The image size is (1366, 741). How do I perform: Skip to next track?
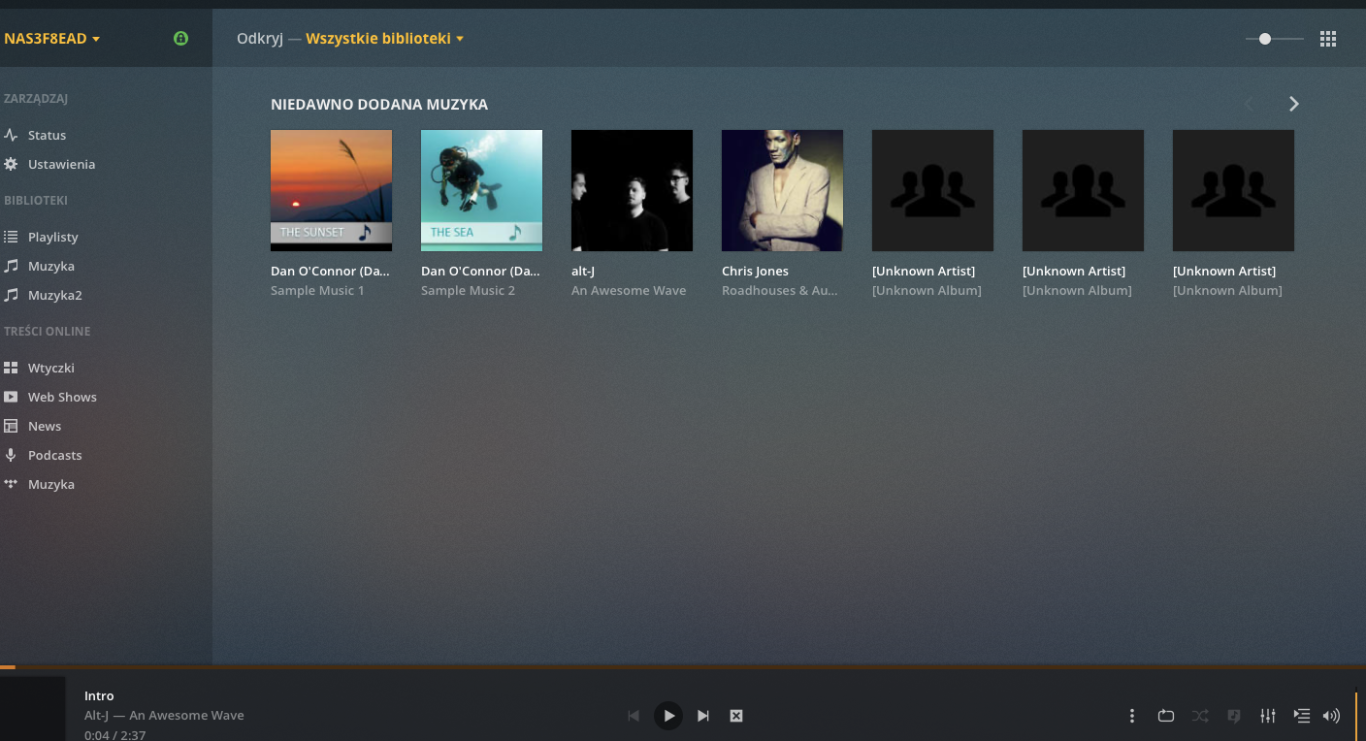tap(703, 716)
